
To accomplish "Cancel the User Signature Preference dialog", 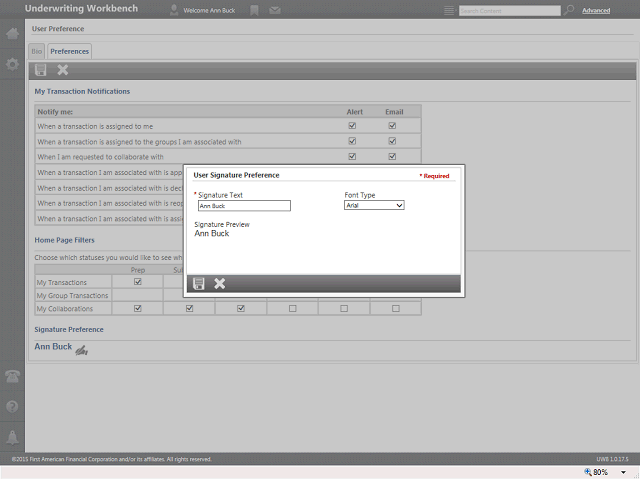I will pyautogui.click(x=220, y=284).
